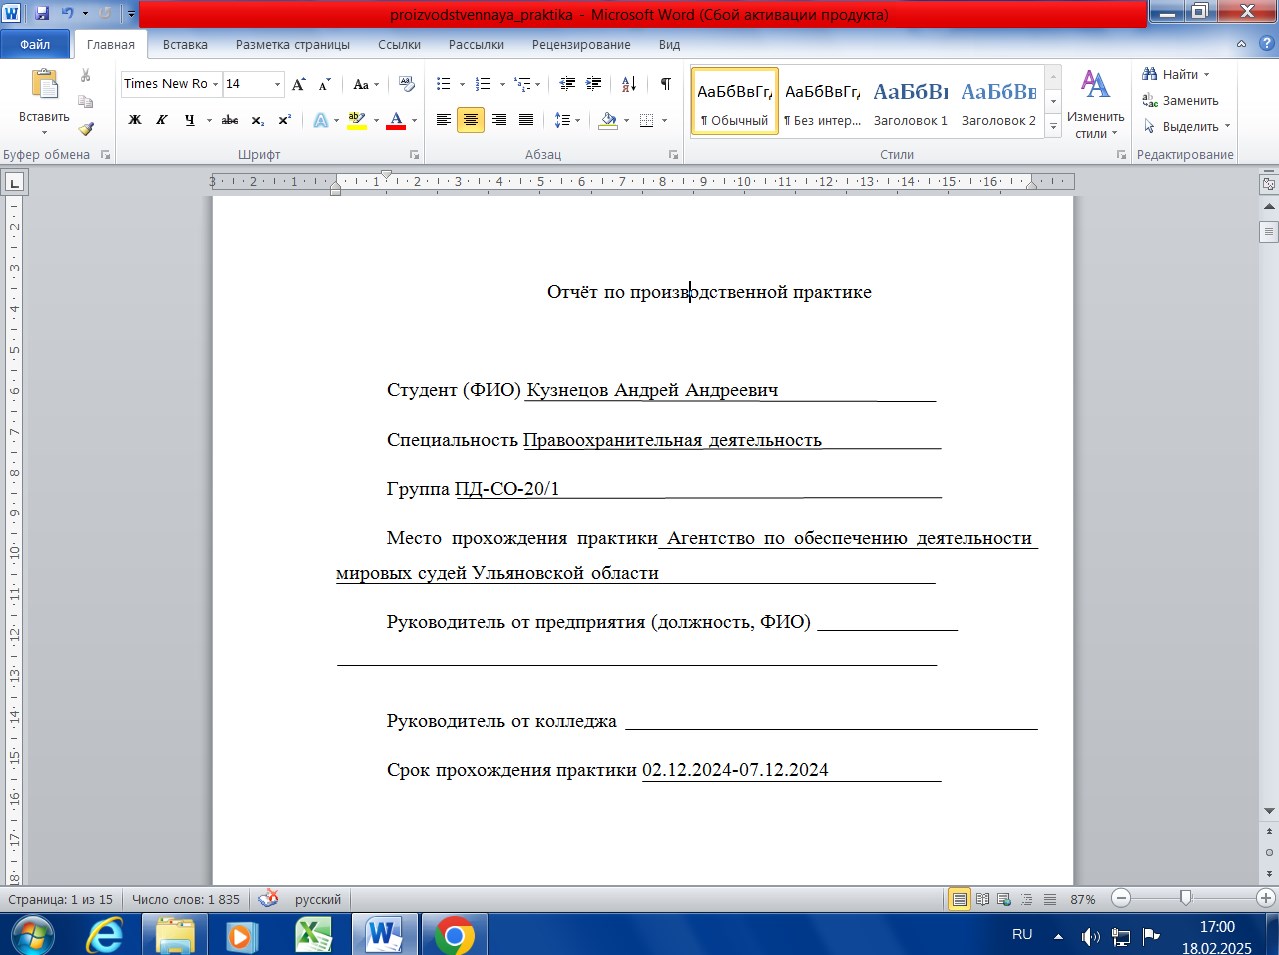Click the Copy icon in clipboard group
1279x955 pixels.
(x=86, y=101)
